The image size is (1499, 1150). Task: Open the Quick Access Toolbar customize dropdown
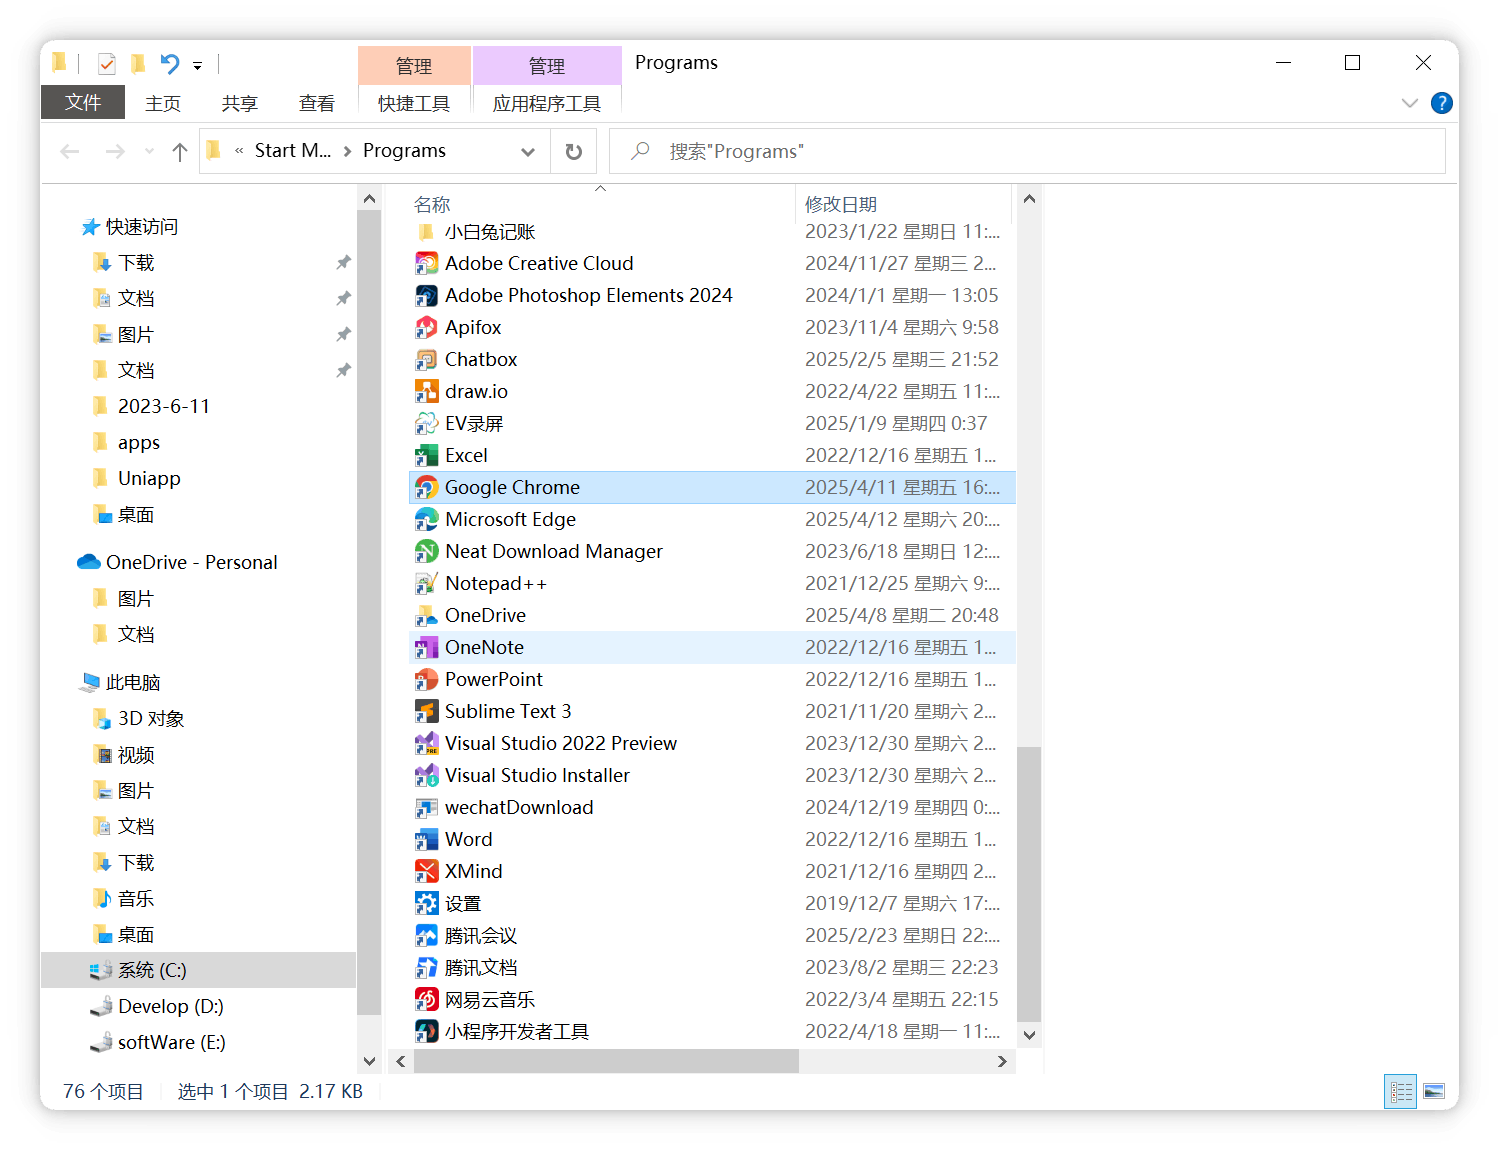(x=197, y=66)
